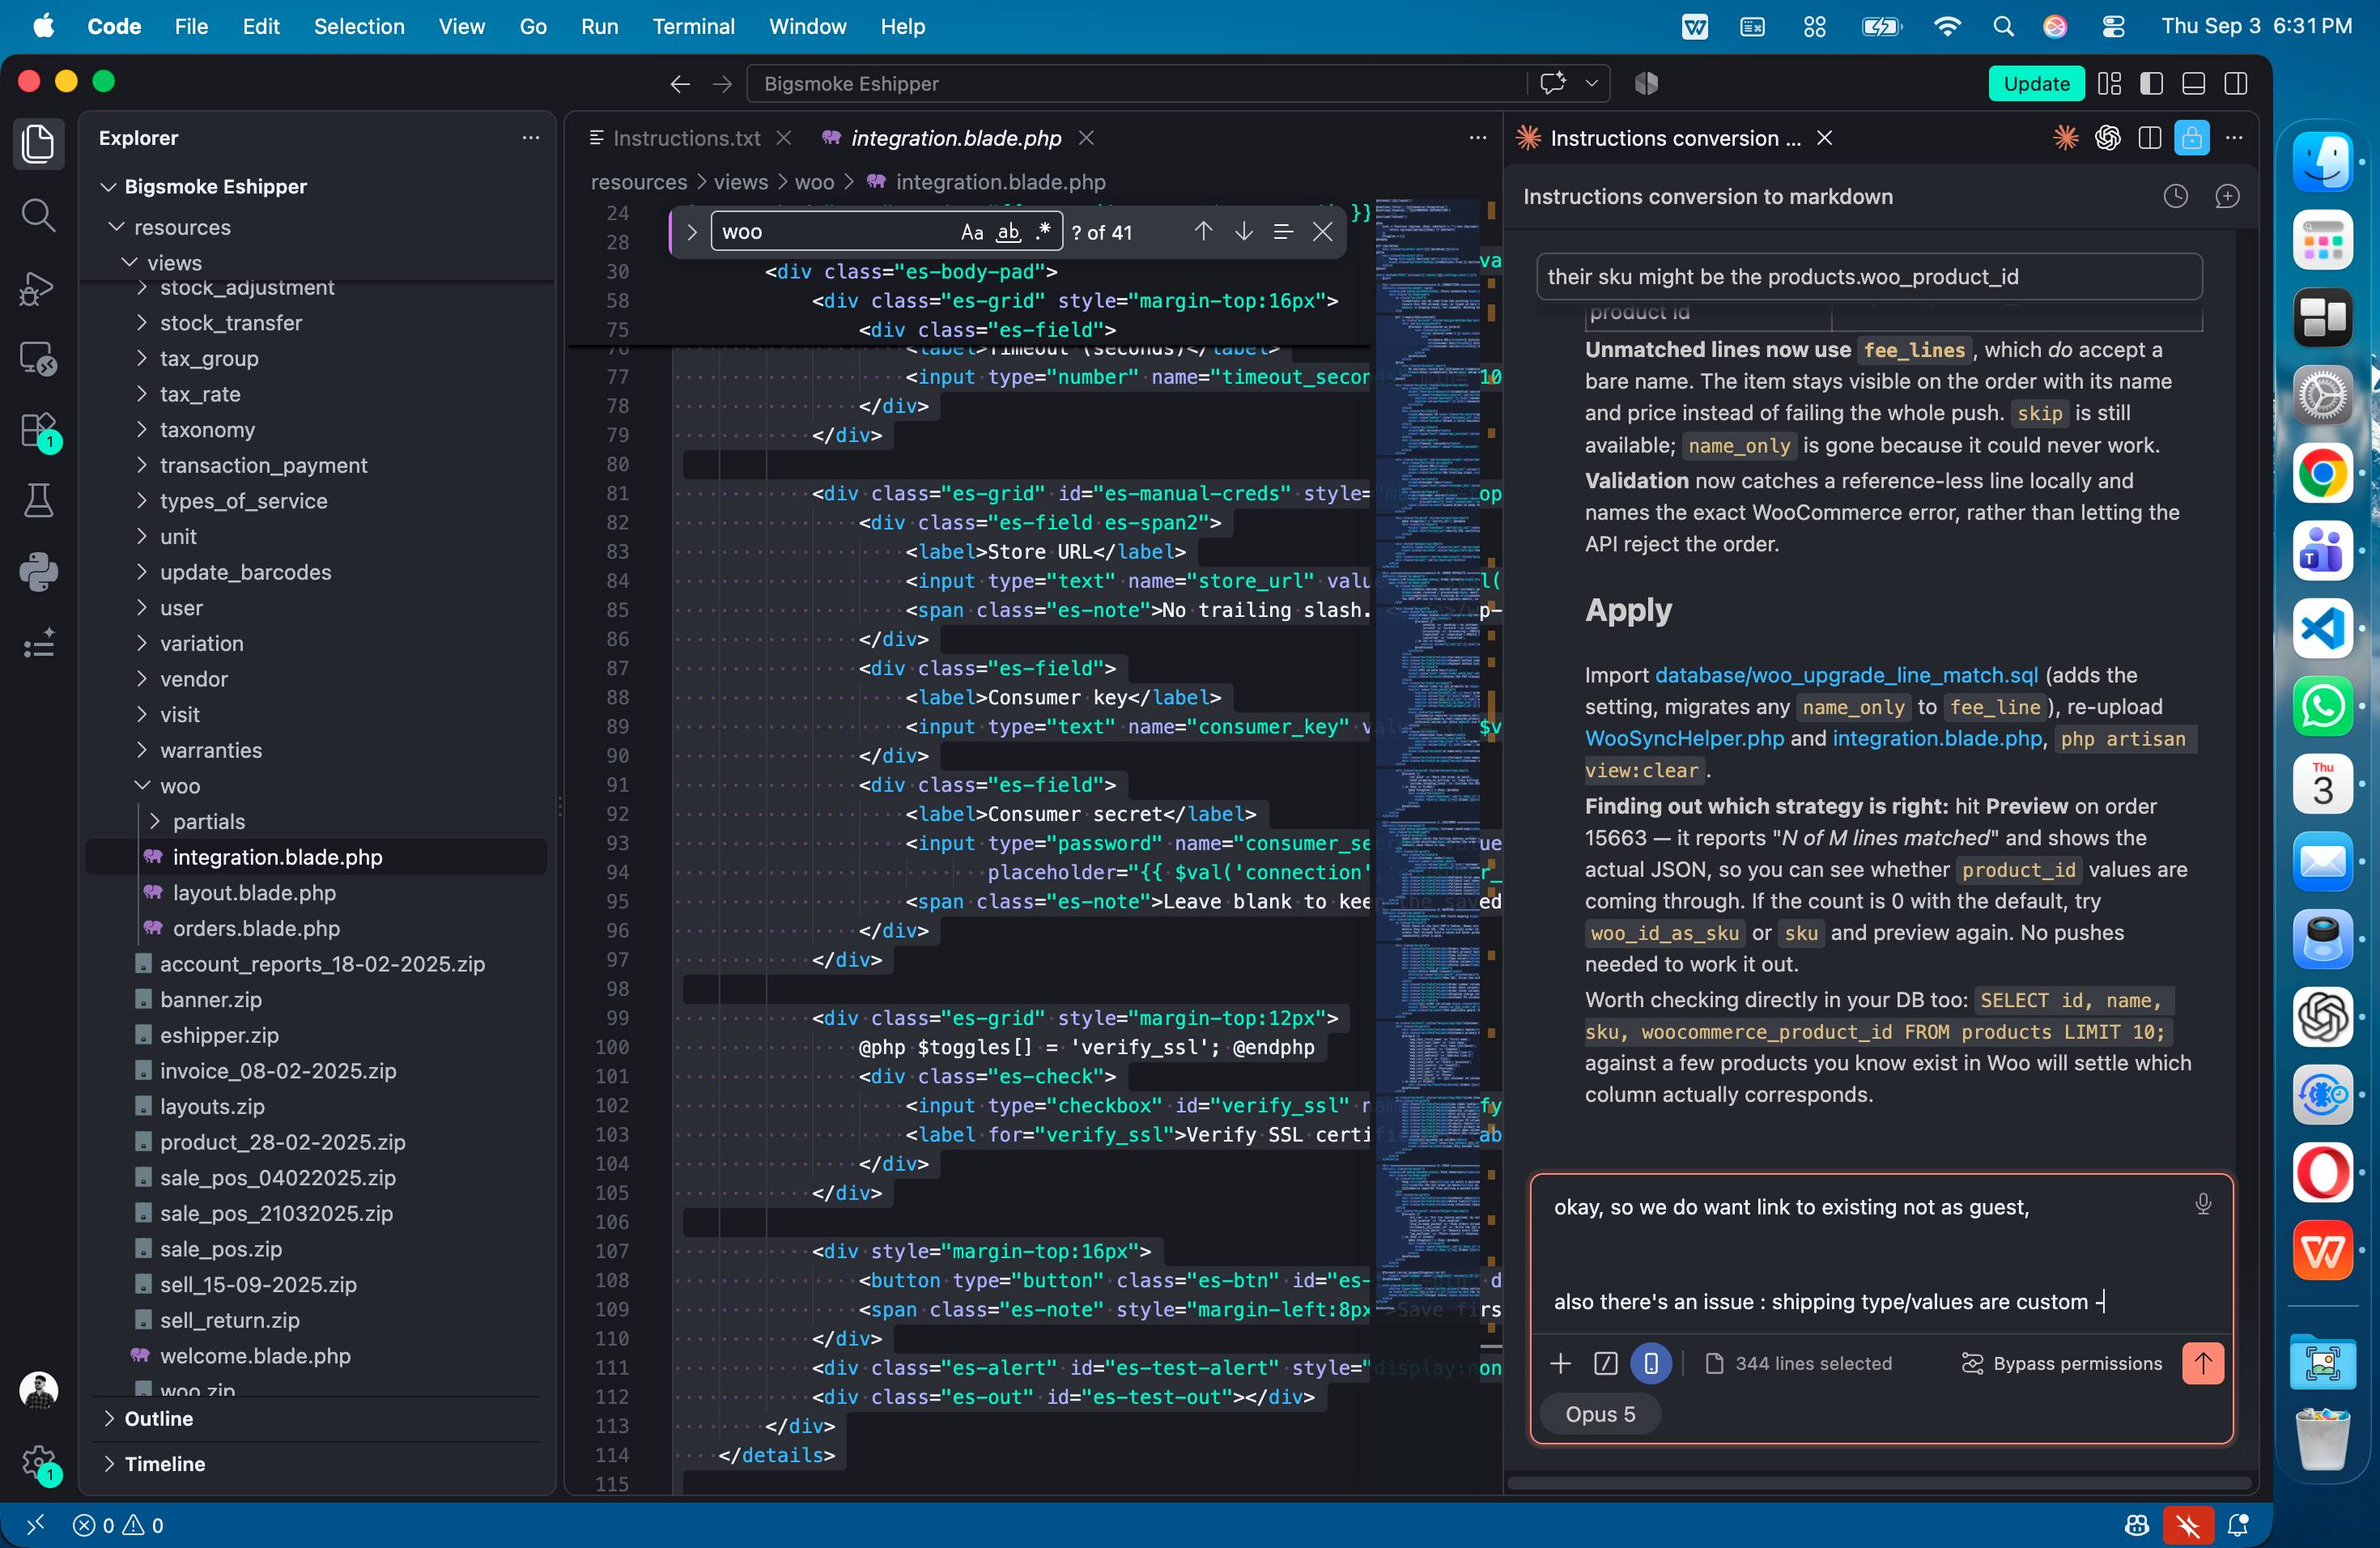The image size is (2380, 1548).
Task: Open the WooSyncHelper.php link in chat
Action: pyautogui.click(x=1683, y=738)
